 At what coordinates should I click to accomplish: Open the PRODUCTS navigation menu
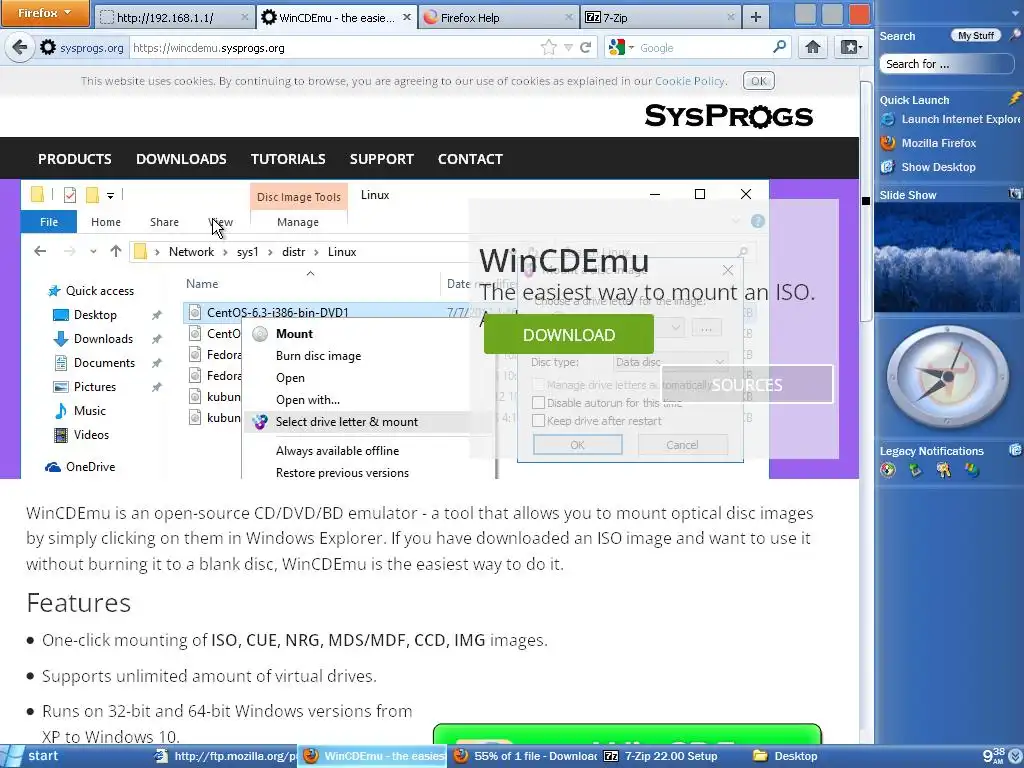point(74,159)
